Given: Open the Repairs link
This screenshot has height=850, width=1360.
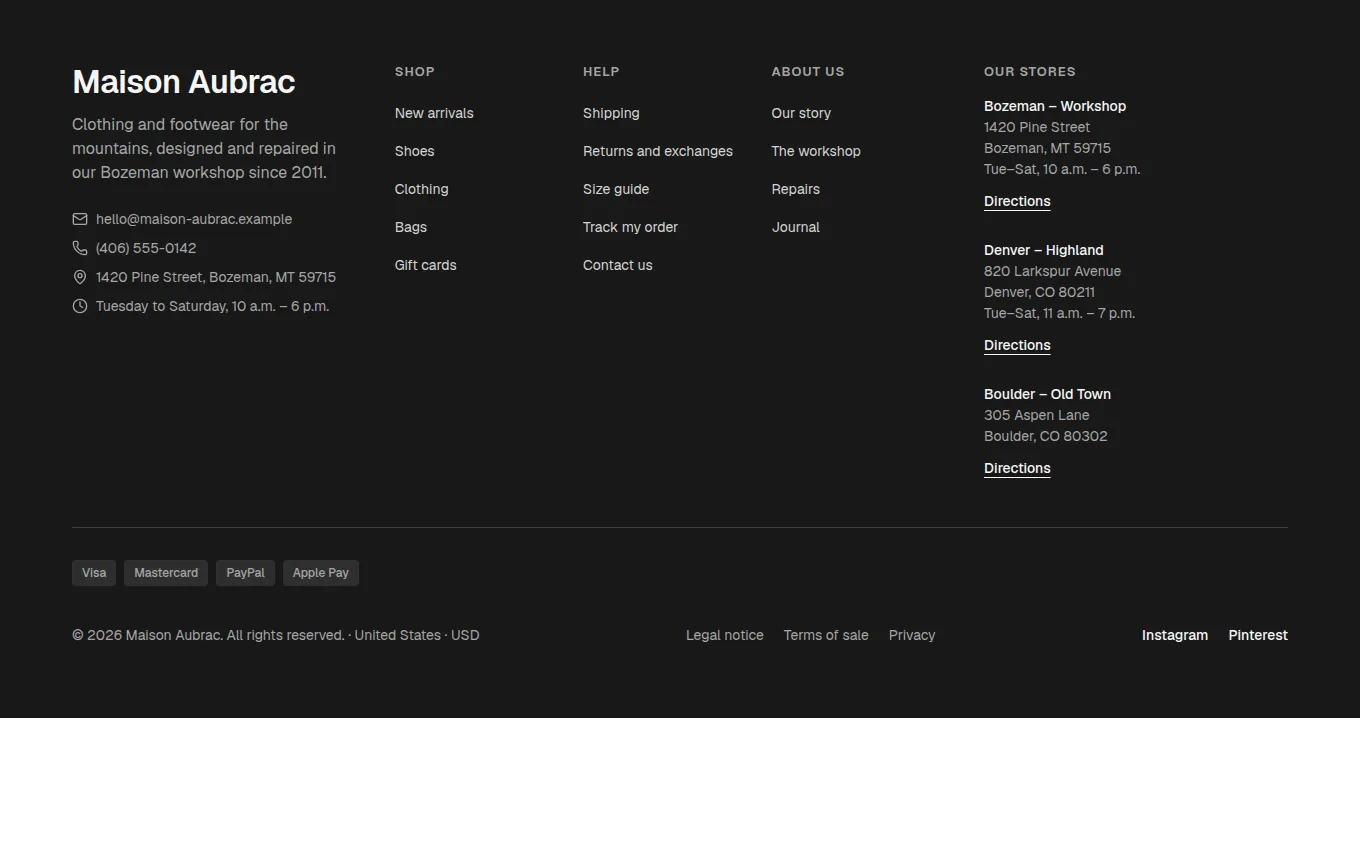Looking at the screenshot, I should (796, 189).
